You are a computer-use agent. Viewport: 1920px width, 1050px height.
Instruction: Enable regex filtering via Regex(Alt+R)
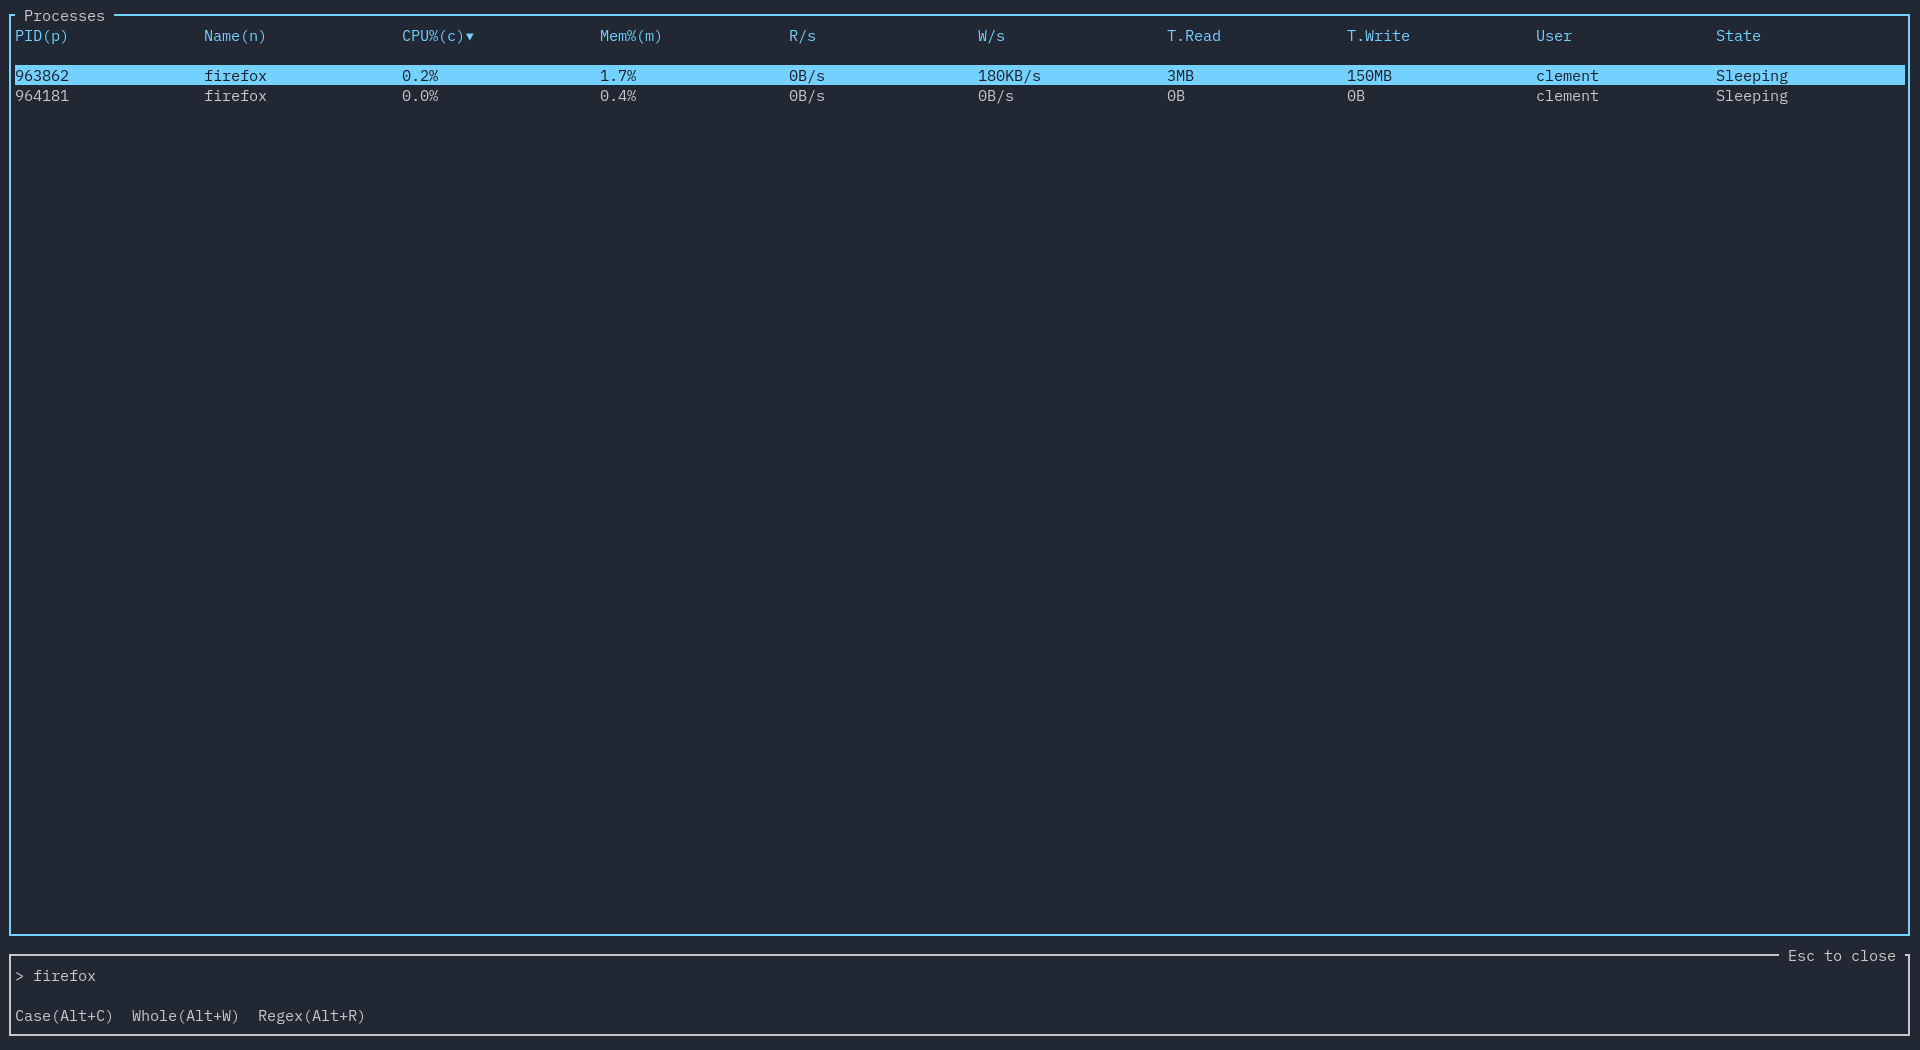(310, 1016)
